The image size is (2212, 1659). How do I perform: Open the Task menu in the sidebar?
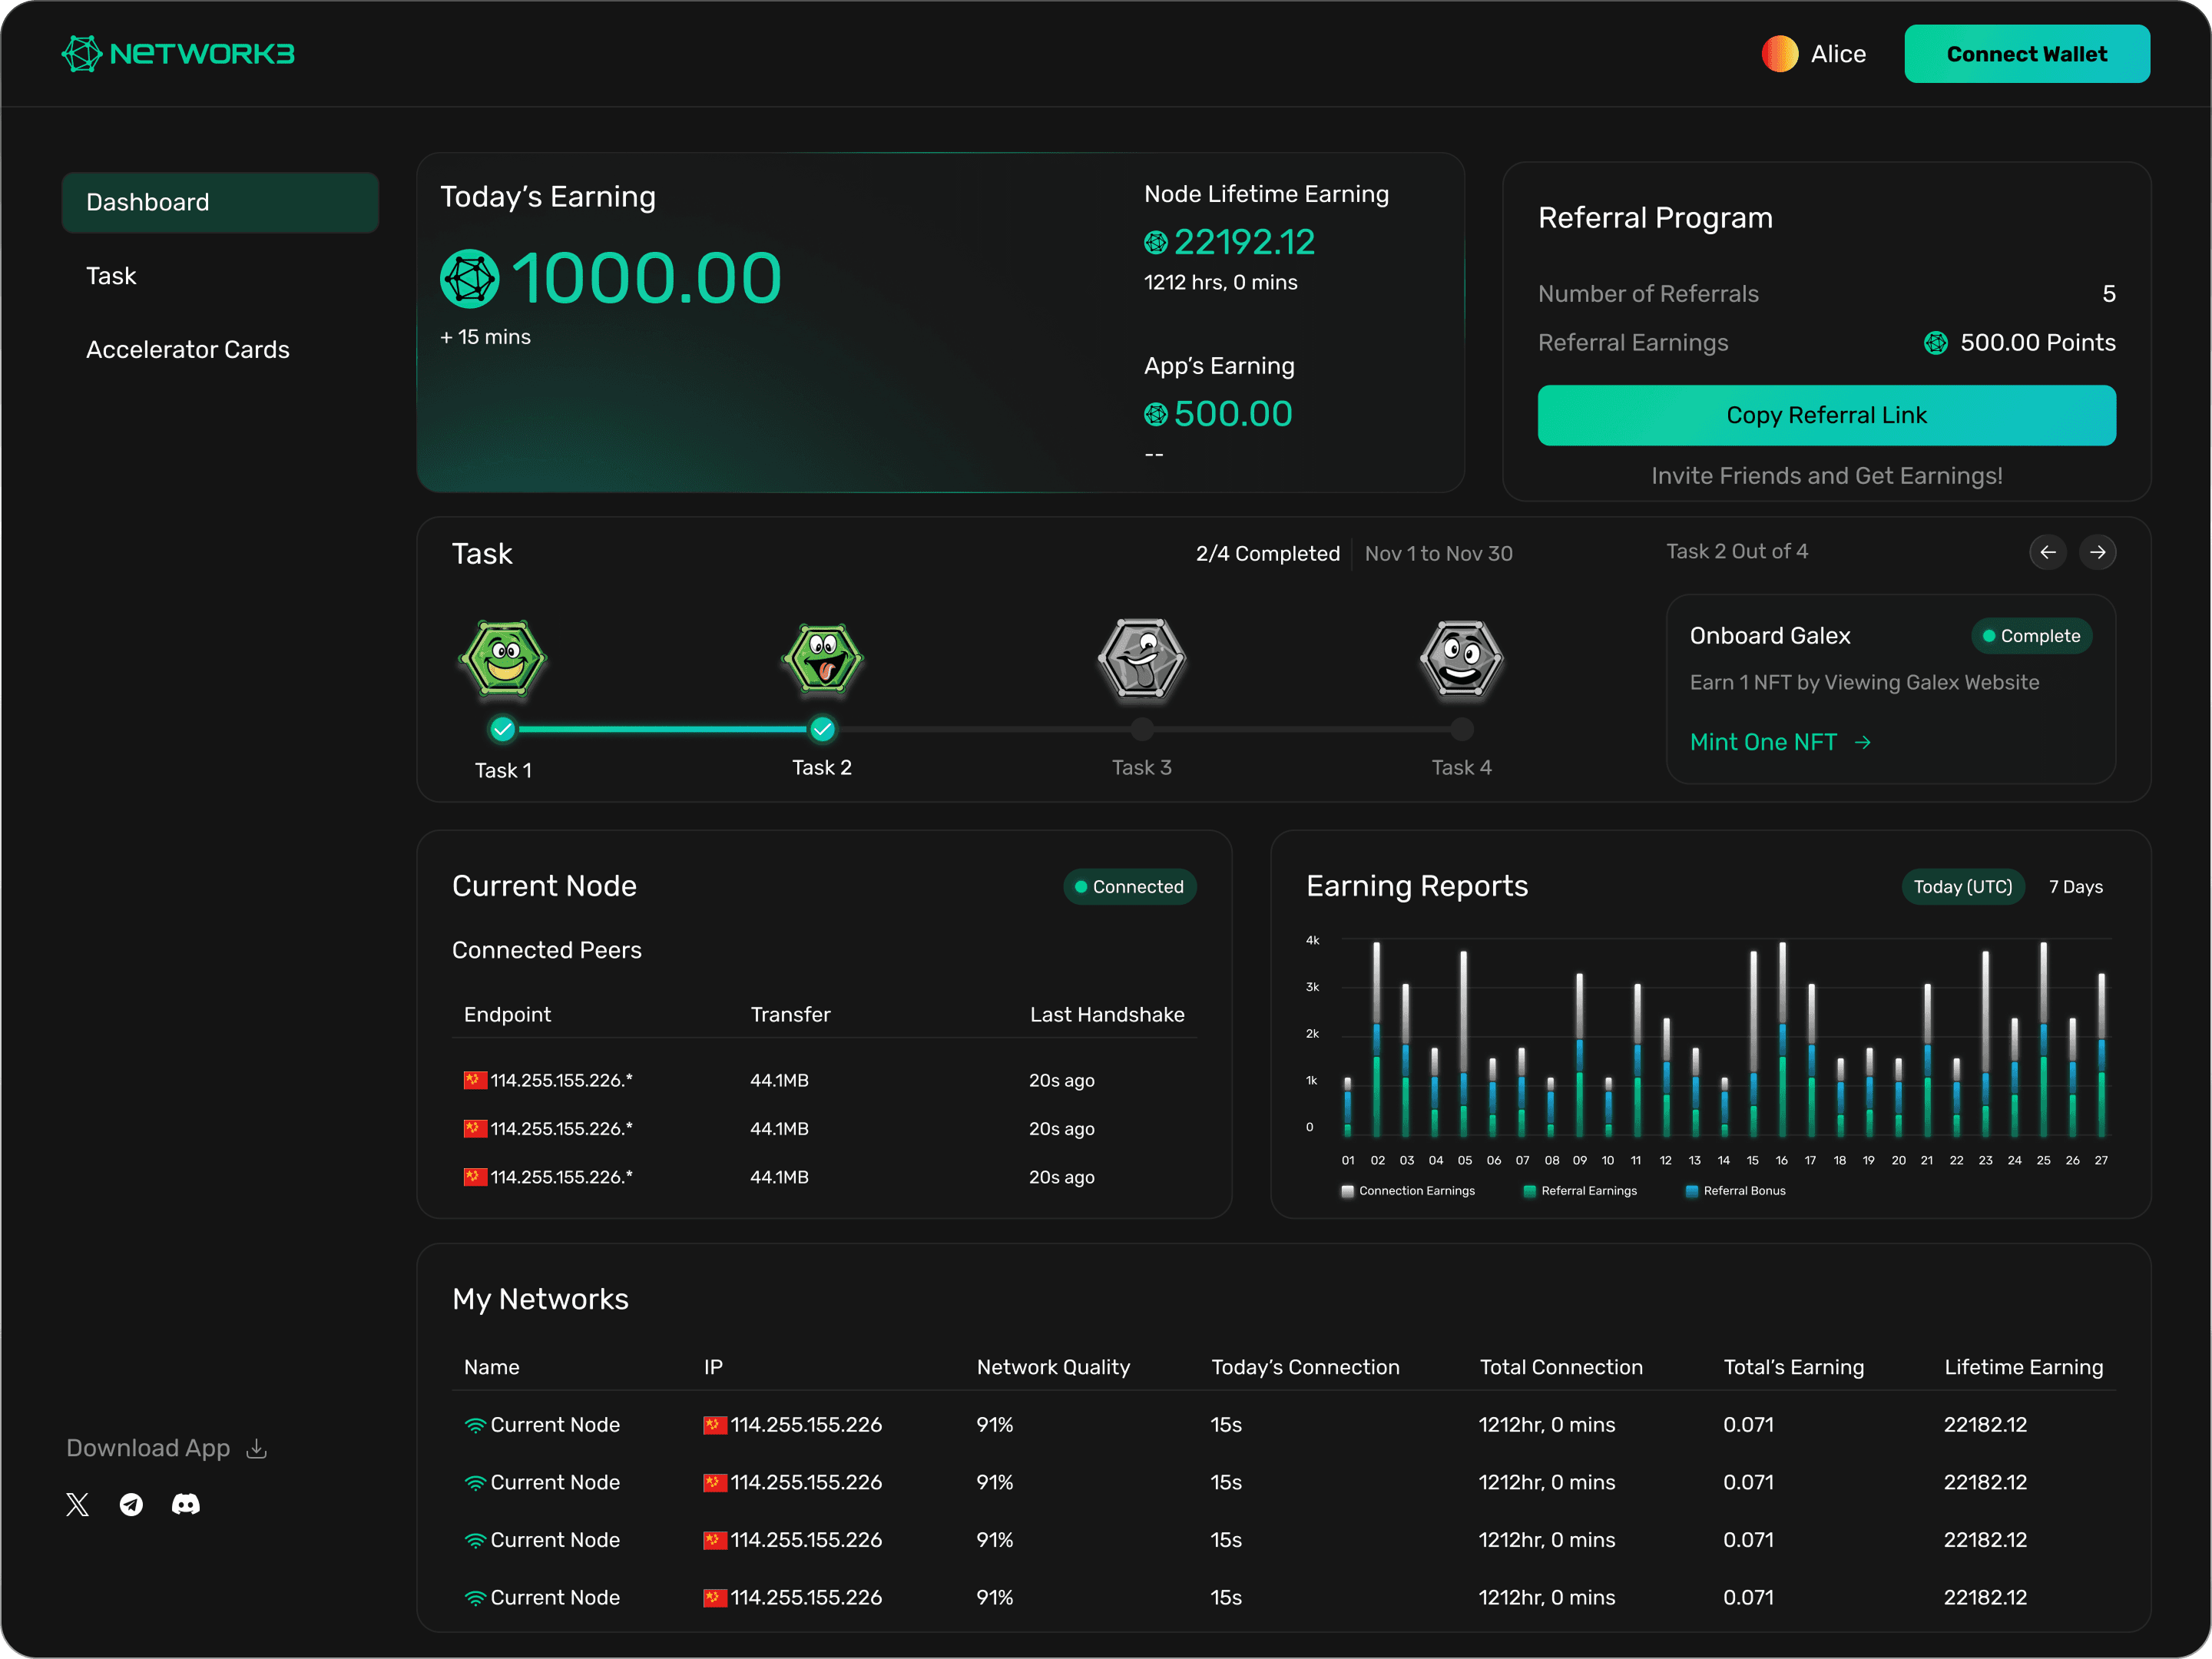click(111, 276)
